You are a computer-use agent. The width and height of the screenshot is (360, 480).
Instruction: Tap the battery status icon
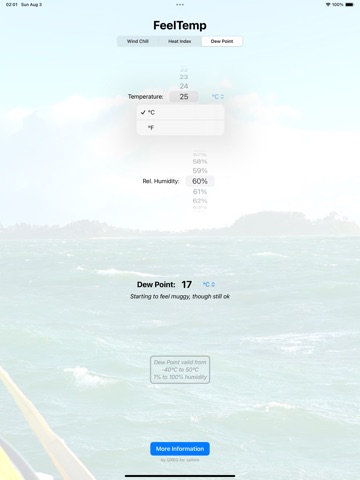(x=349, y=5)
